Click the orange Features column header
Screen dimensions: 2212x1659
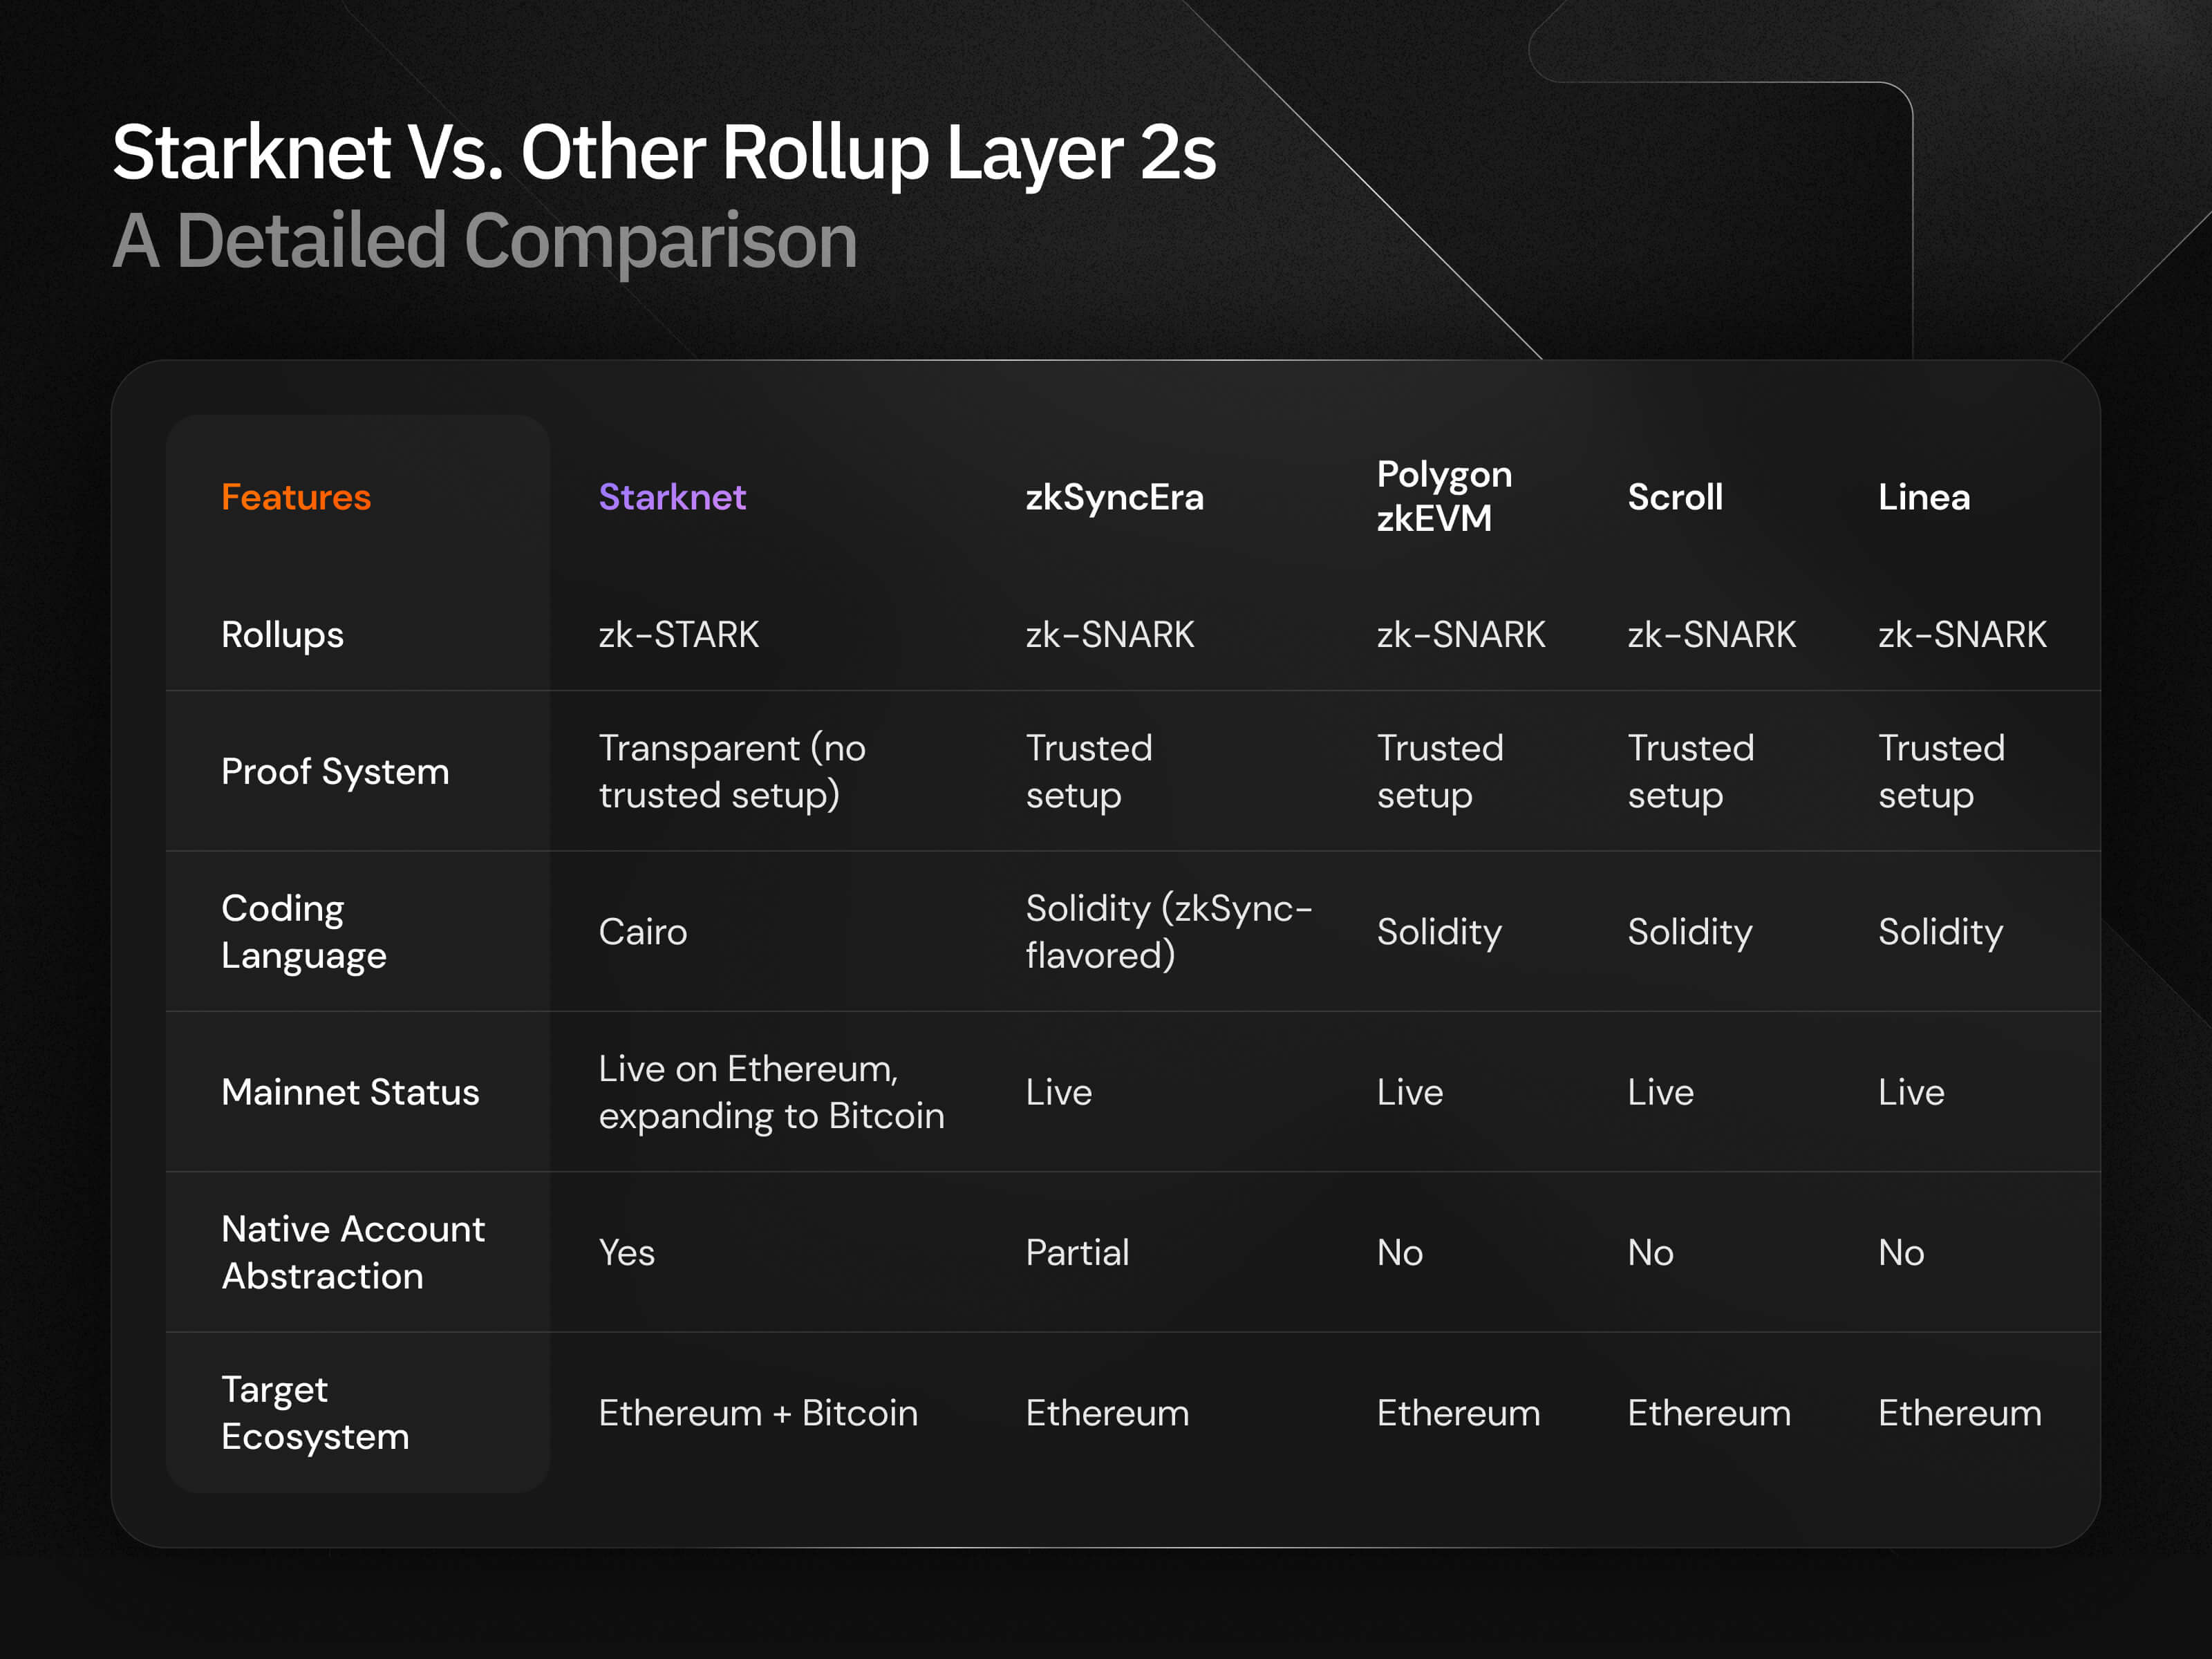click(x=296, y=497)
